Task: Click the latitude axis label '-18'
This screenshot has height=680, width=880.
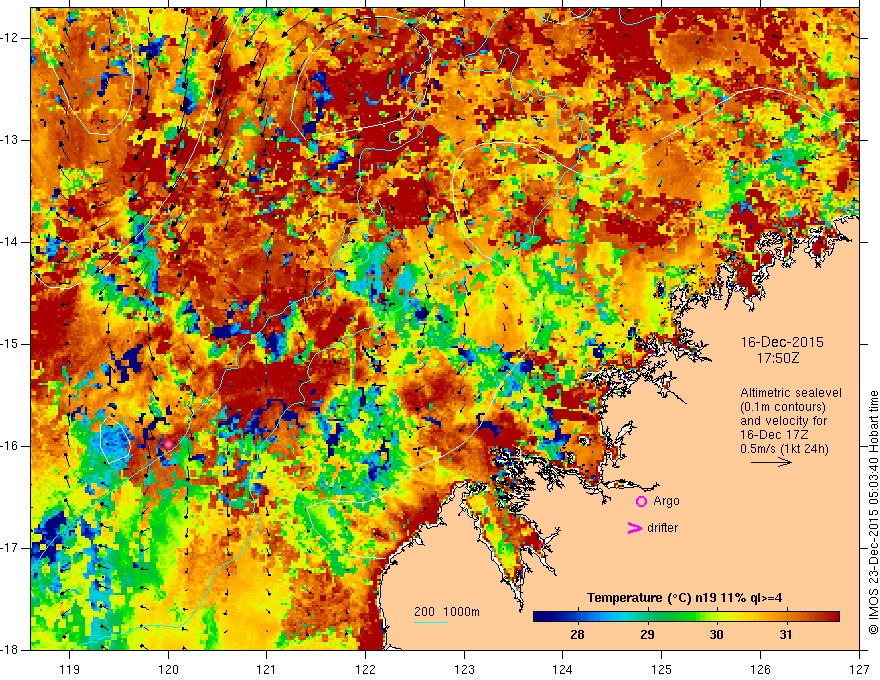Action: [10, 650]
